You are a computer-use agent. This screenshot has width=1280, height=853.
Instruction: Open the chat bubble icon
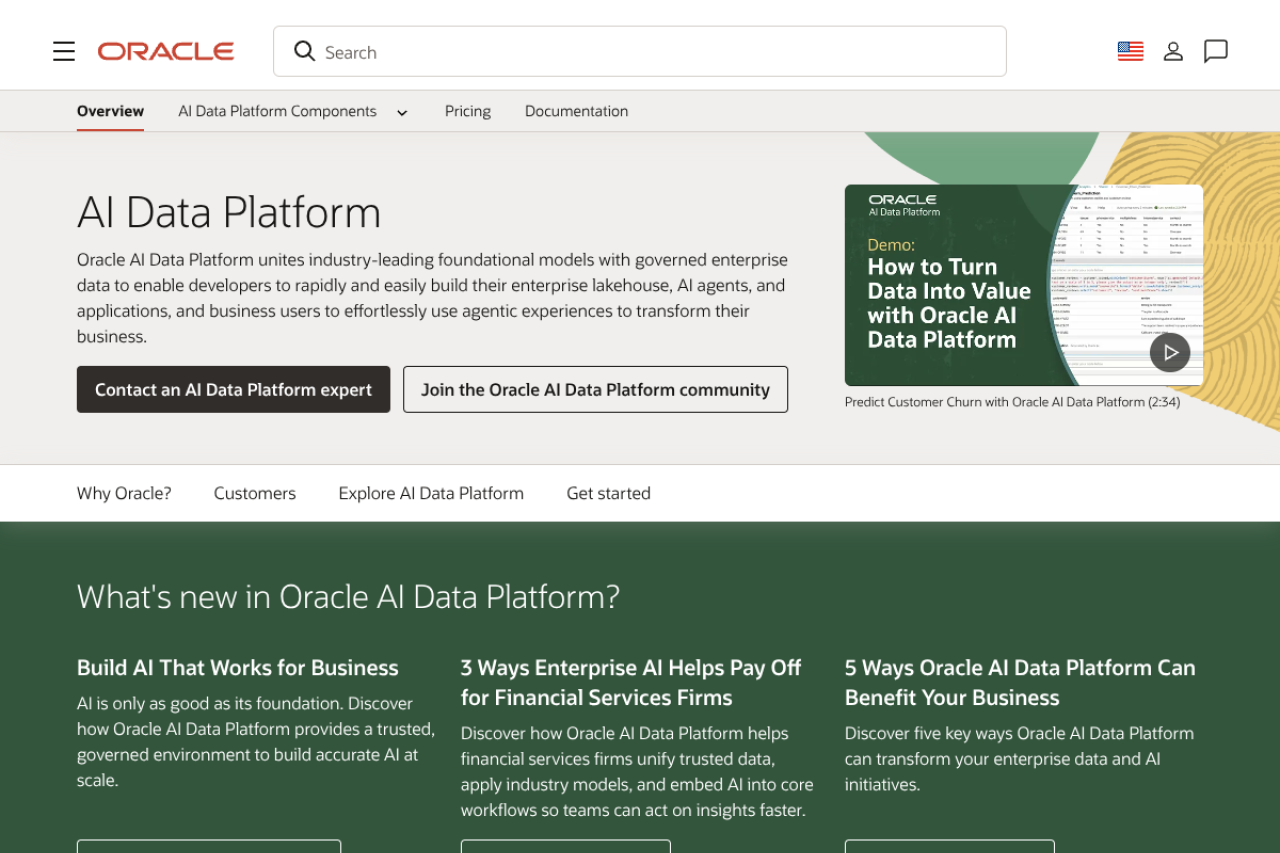pyautogui.click(x=1216, y=51)
